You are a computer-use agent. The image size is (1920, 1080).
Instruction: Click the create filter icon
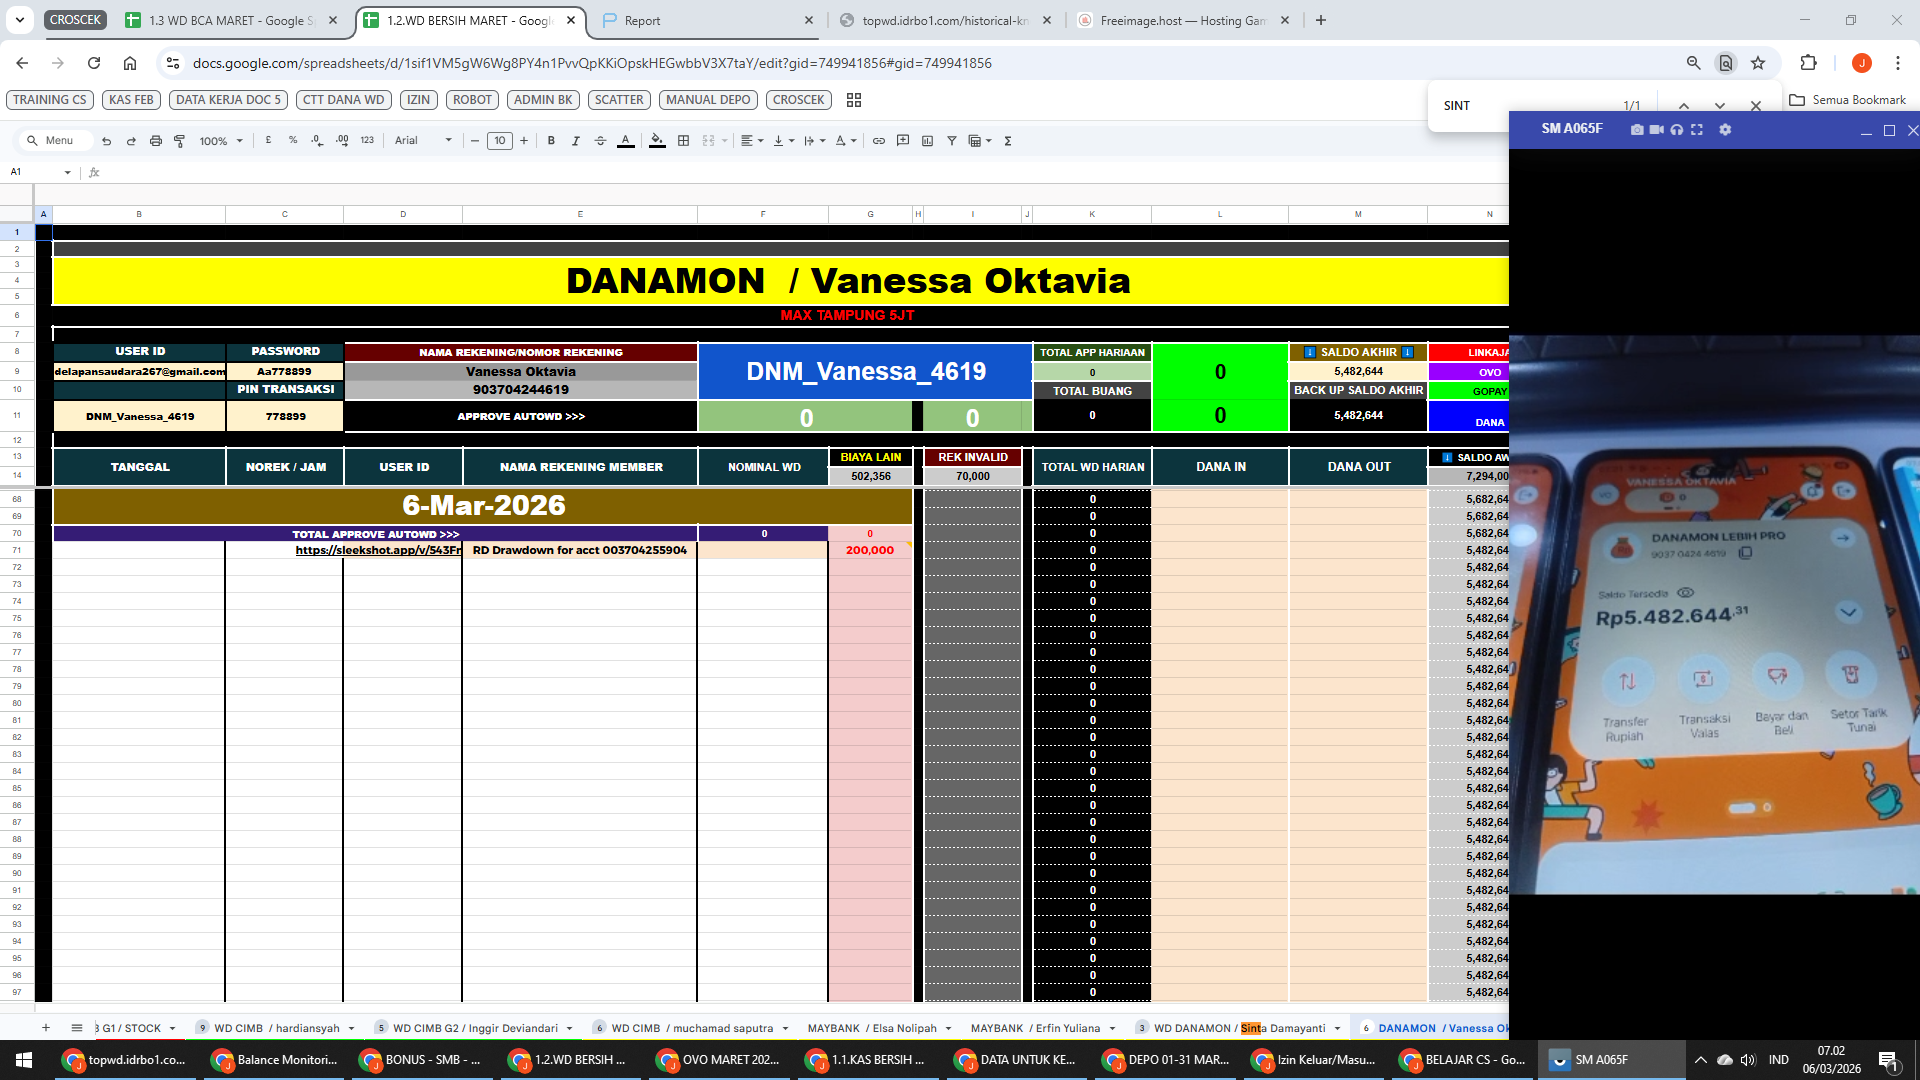point(952,141)
